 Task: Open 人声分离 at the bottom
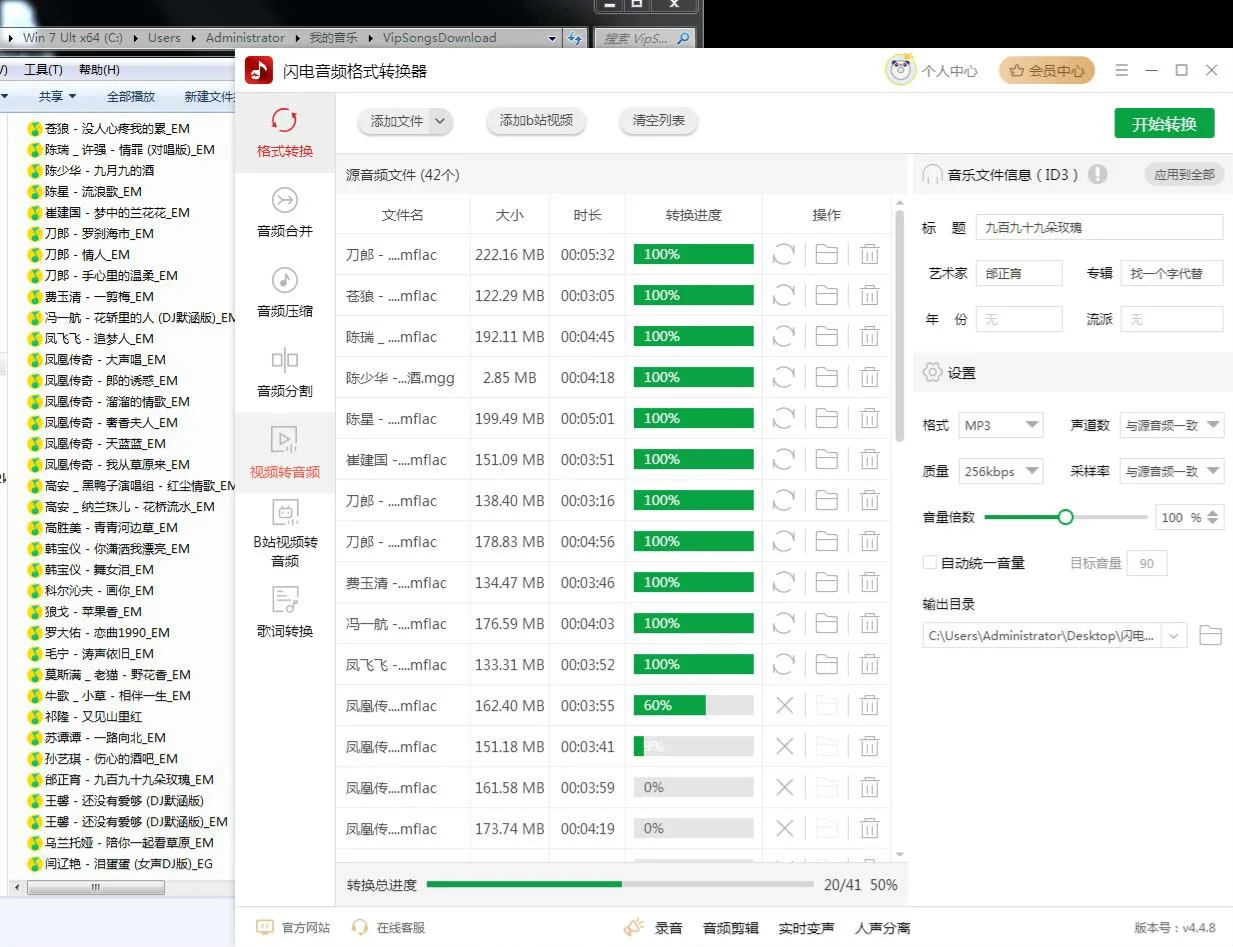coord(882,927)
